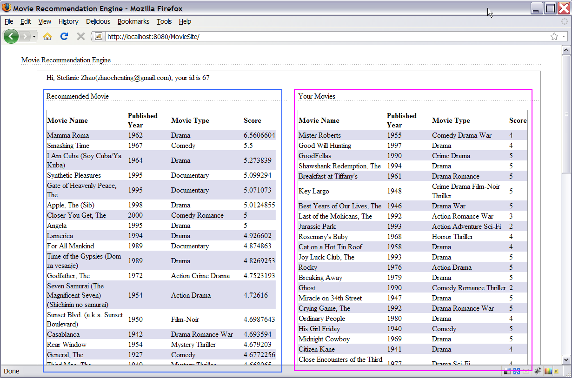
Task: Open the Help menu
Action: pos(185,22)
